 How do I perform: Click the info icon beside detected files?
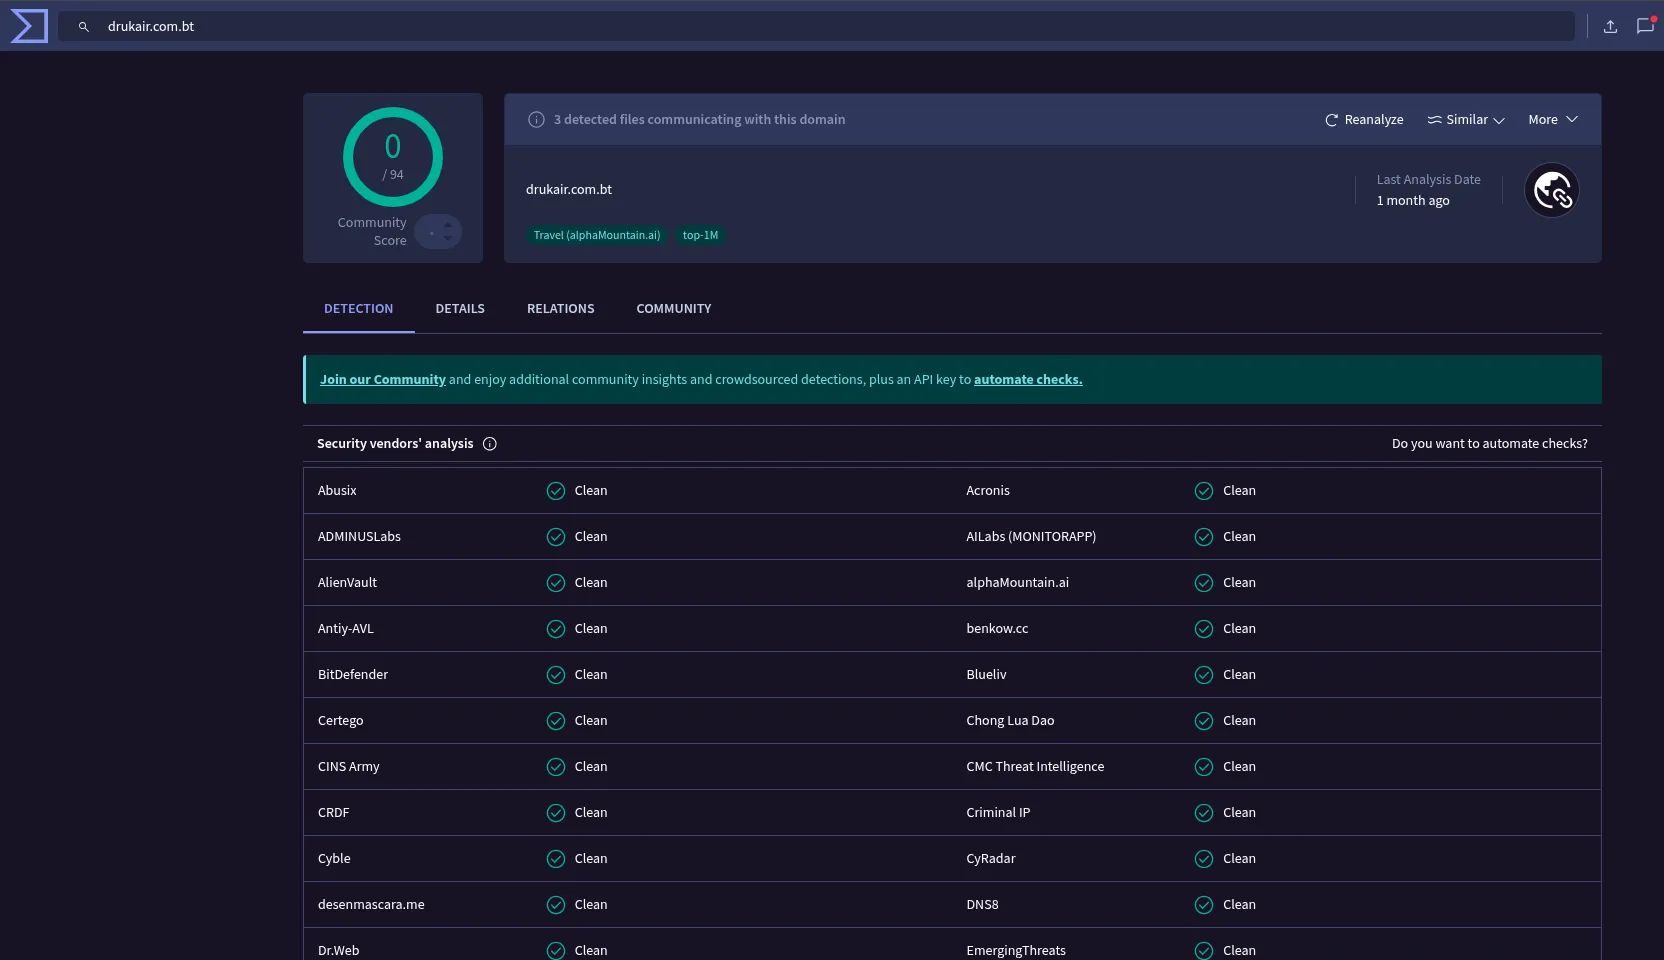pos(536,120)
